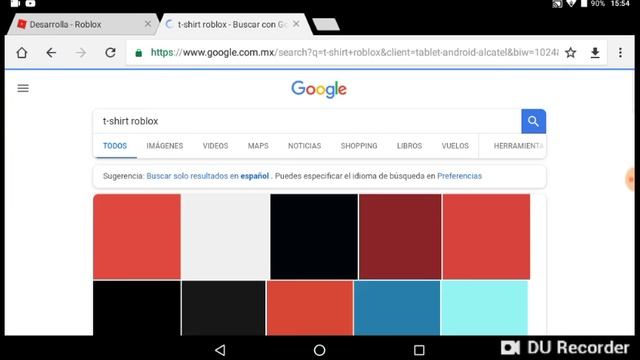This screenshot has width=640, height=360.
Task: Reload the page with the refresh icon
Action: 110,53
